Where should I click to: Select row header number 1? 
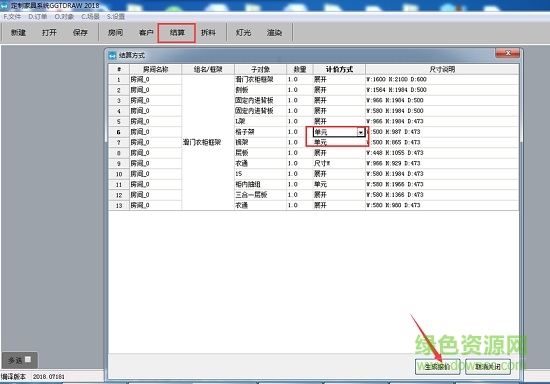point(119,80)
